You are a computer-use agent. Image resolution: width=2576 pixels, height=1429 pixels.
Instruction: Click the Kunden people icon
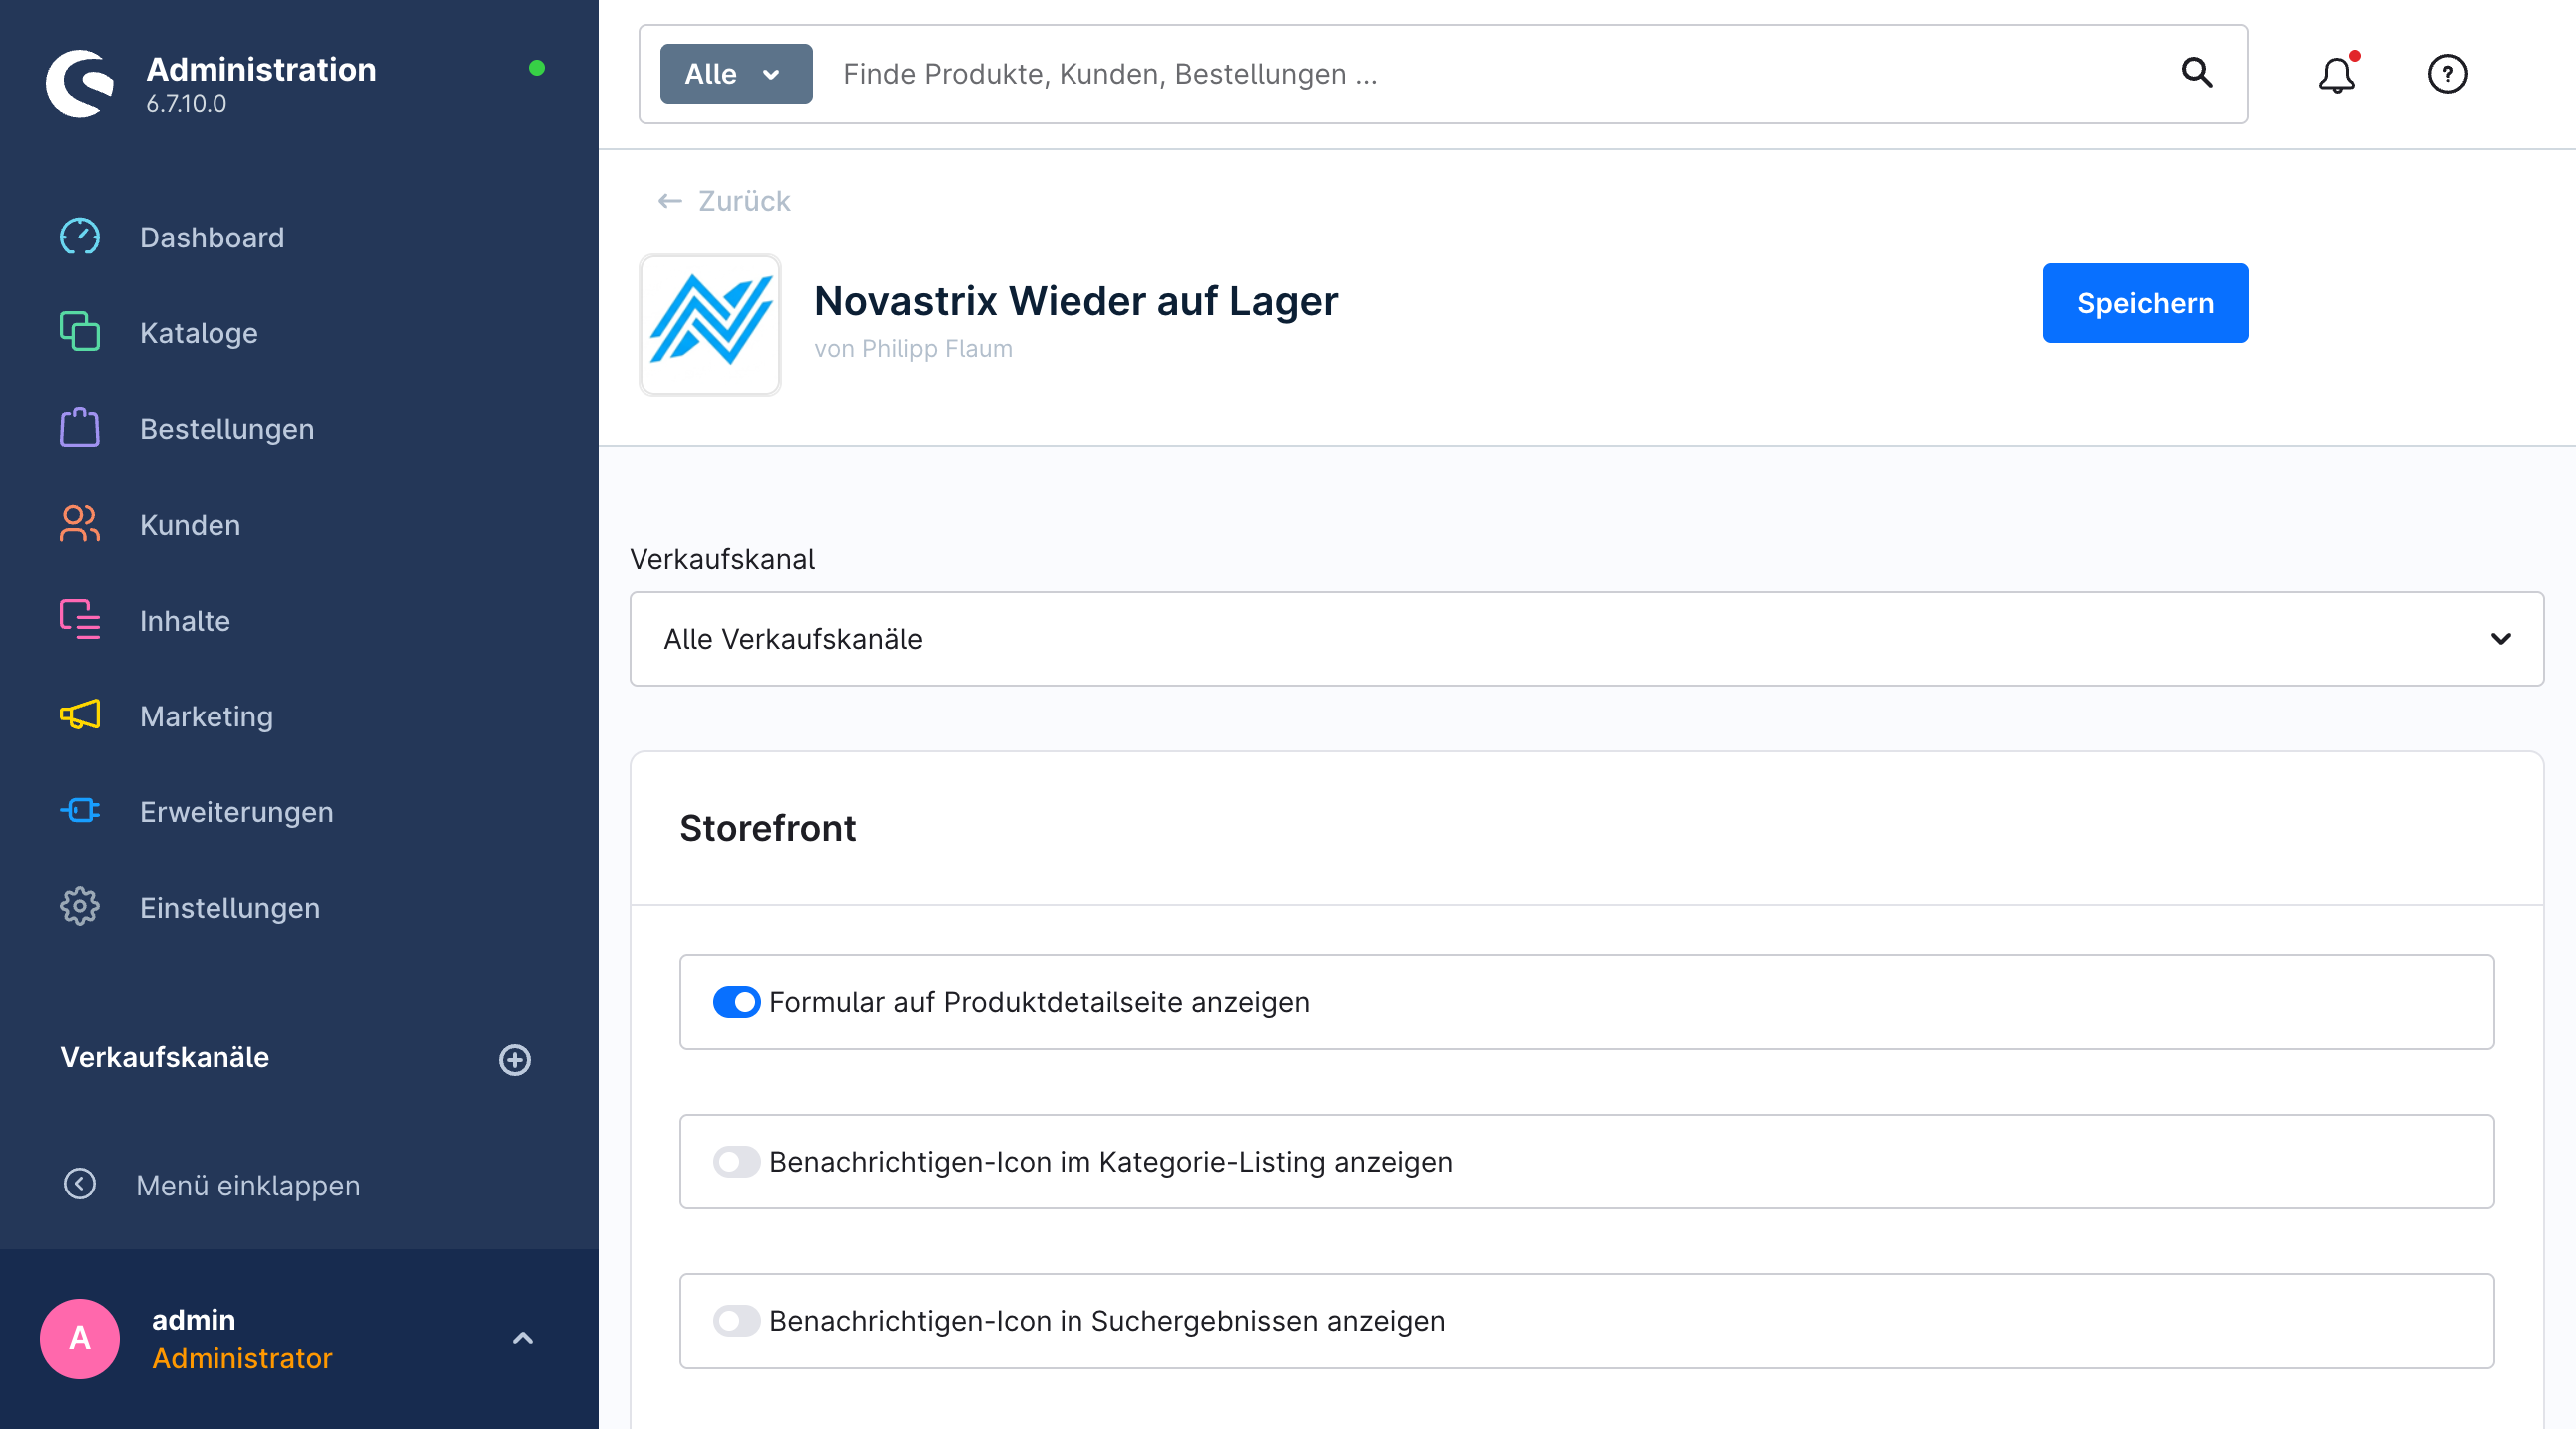(x=80, y=524)
